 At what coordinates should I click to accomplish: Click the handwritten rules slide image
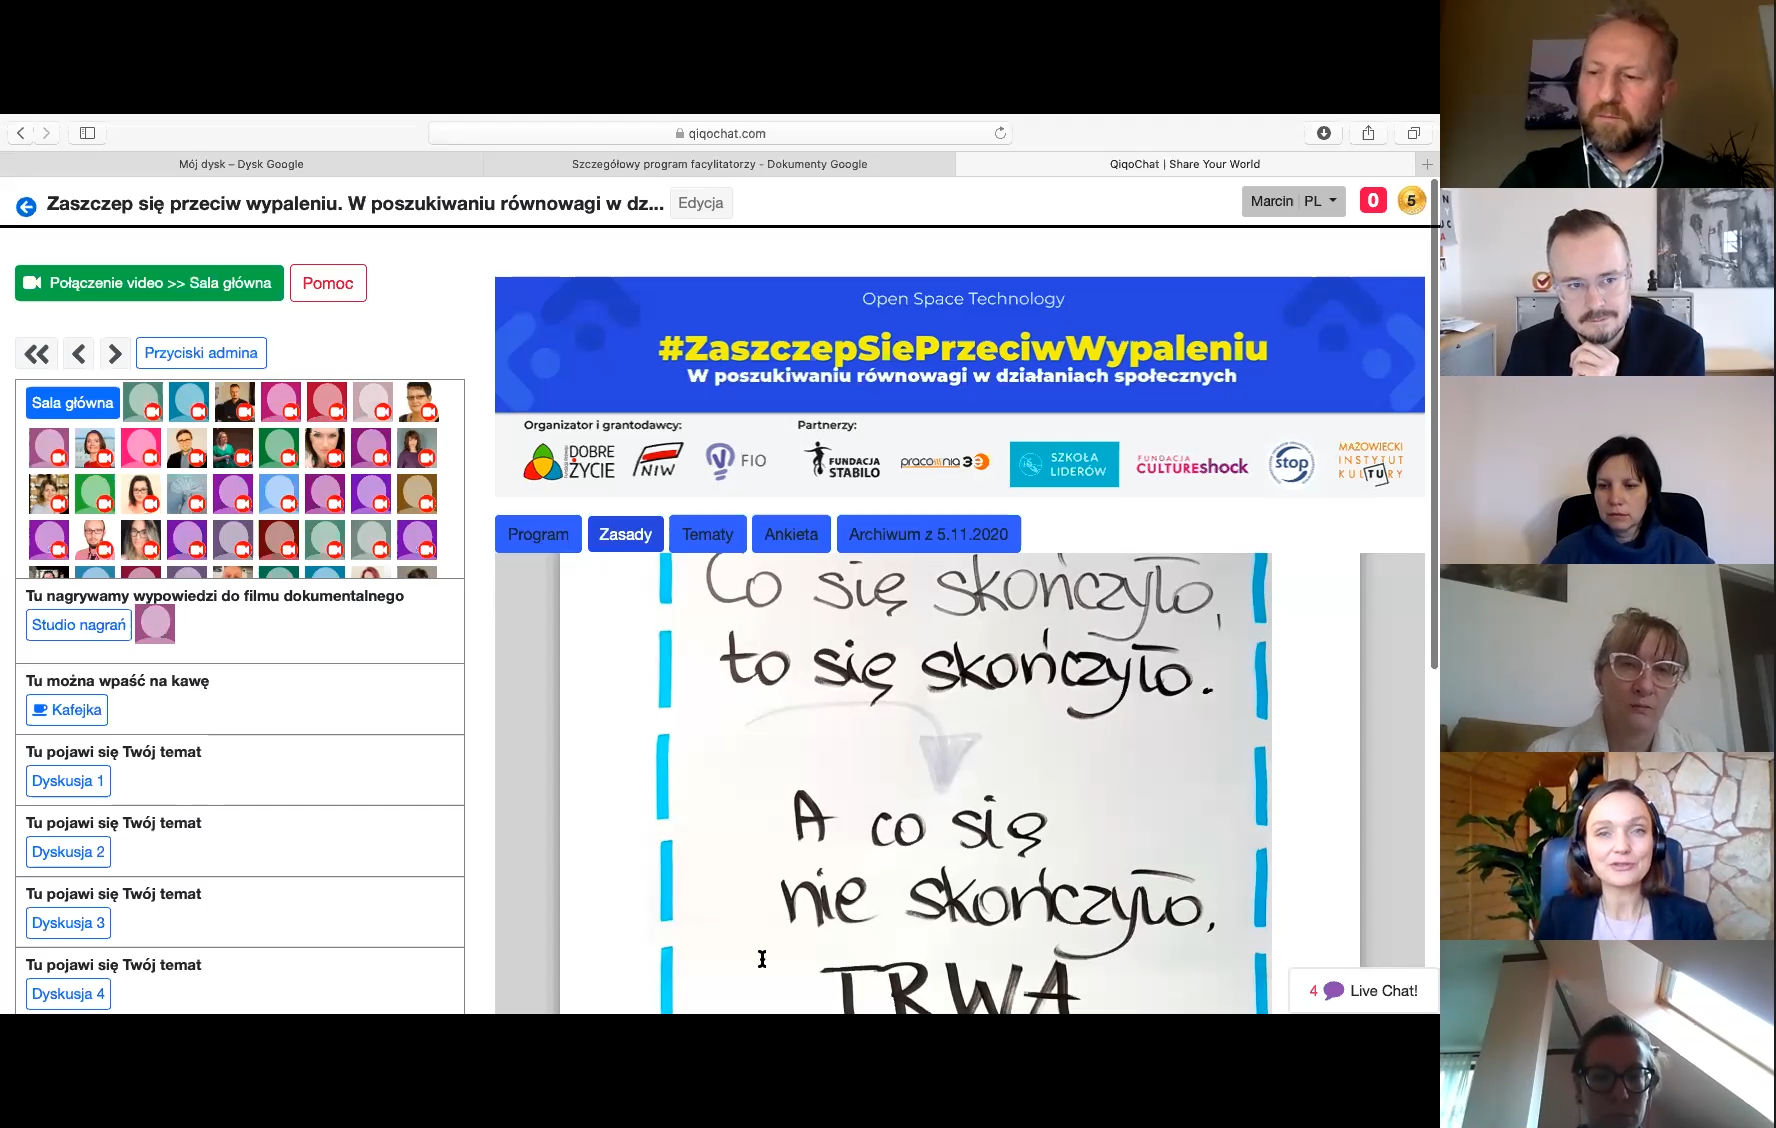[x=960, y=783]
